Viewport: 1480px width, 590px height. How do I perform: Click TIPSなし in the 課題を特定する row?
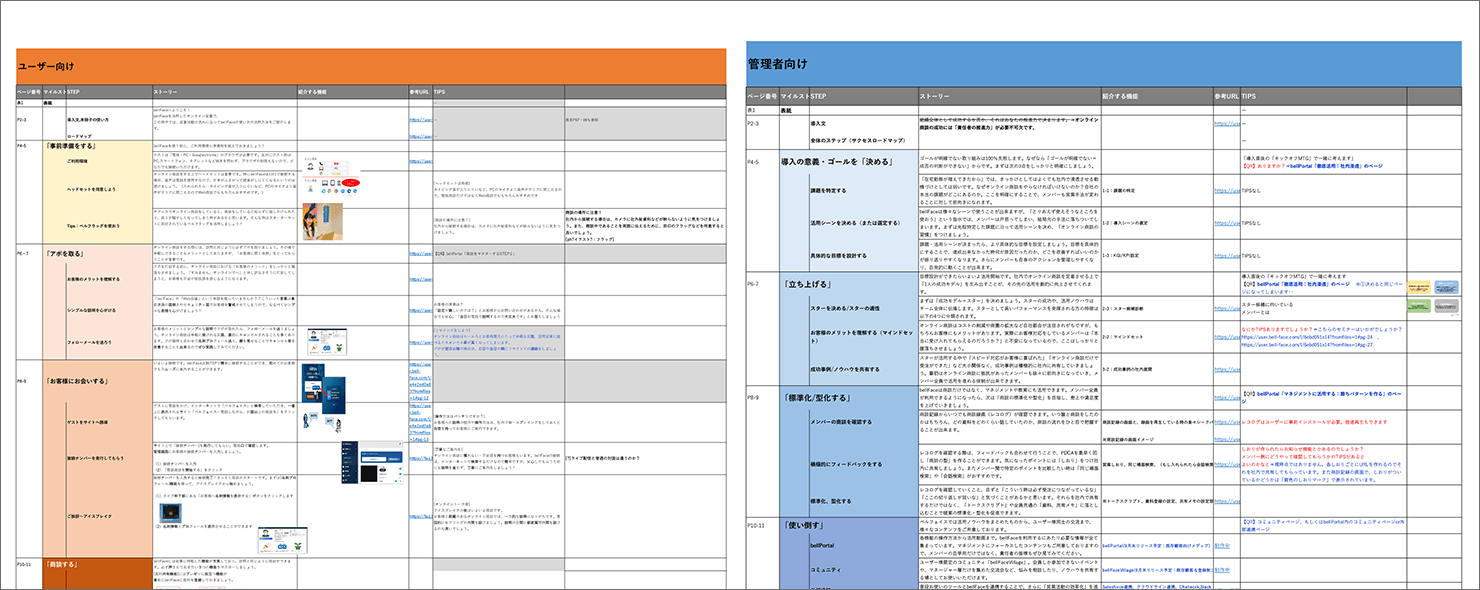pyautogui.click(x=1252, y=189)
